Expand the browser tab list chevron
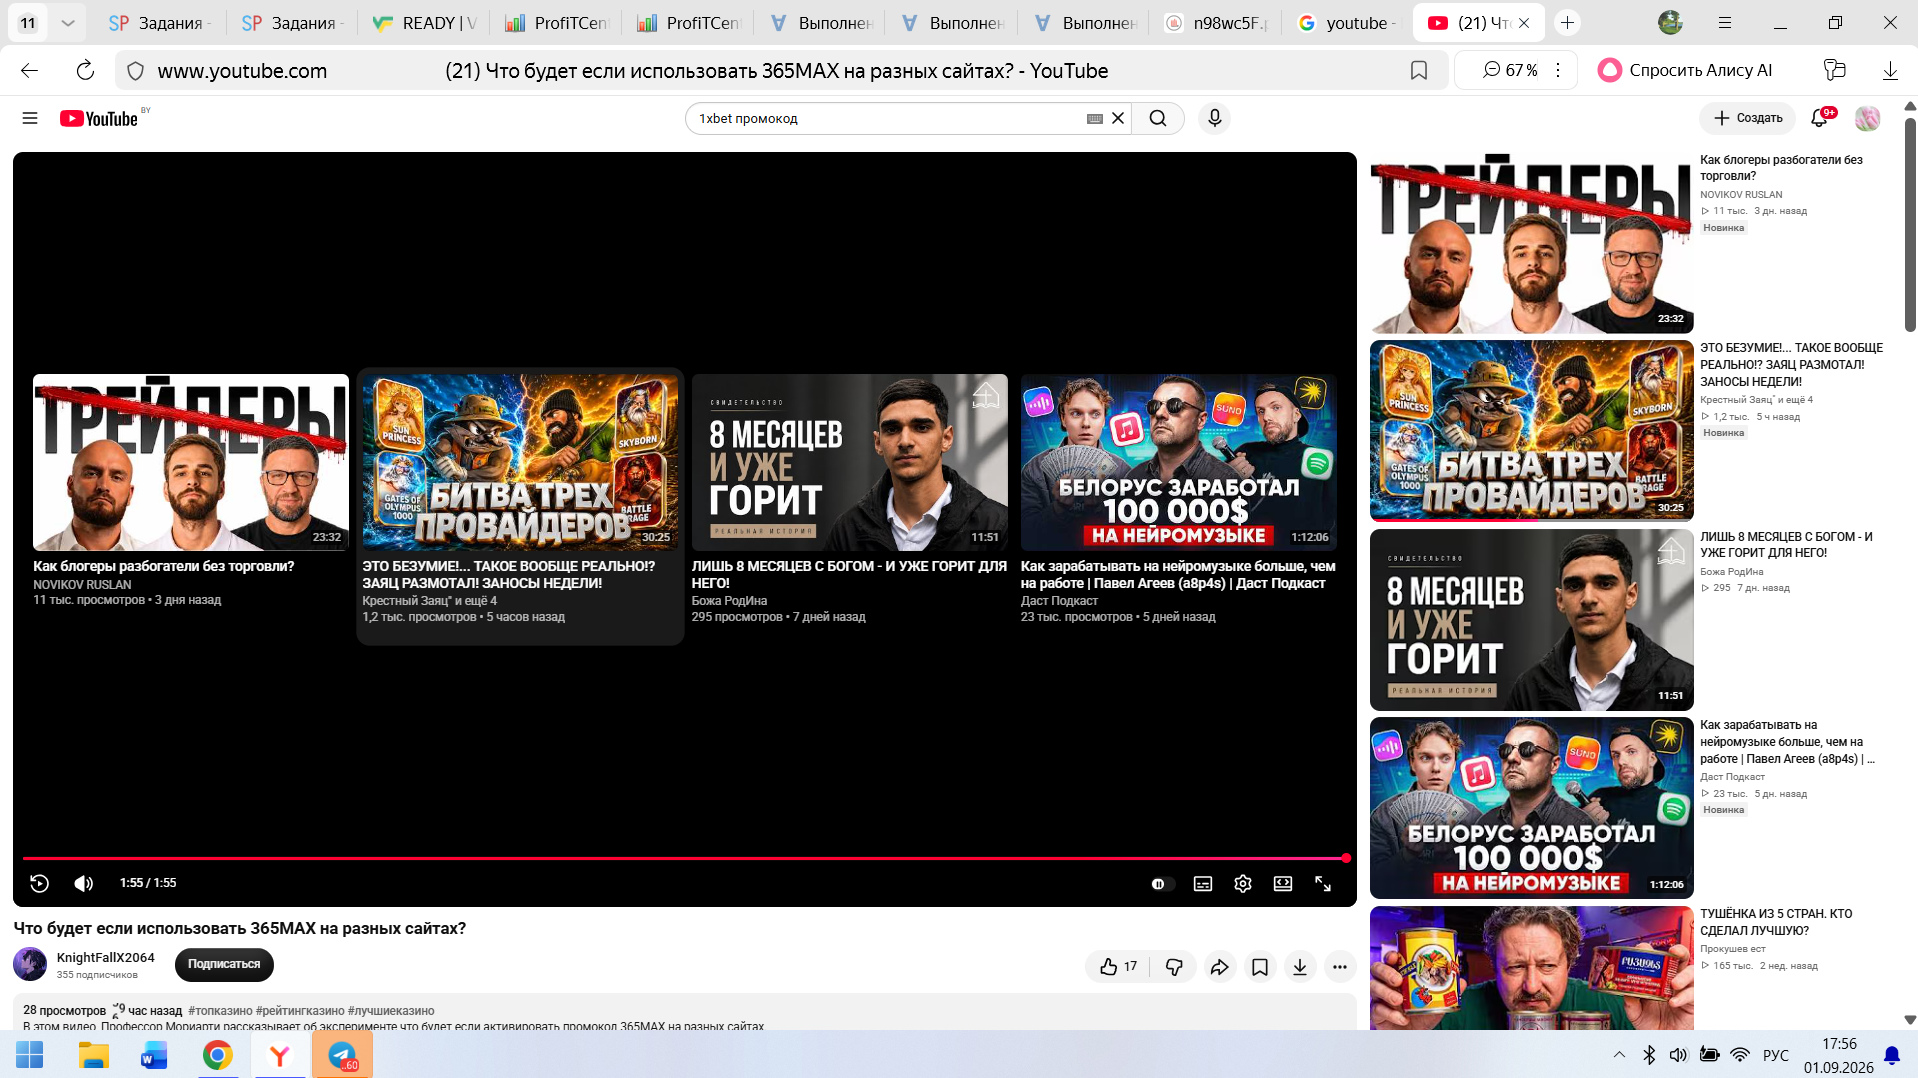Image resolution: width=1918 pixels, height=1078 pixels. pos(67,23)
